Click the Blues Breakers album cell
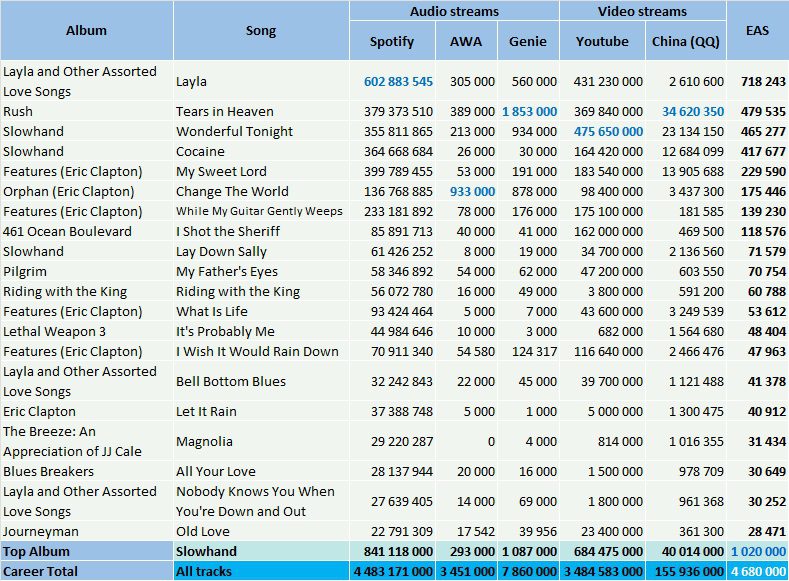Screen dimensions: 789x581 87,471
